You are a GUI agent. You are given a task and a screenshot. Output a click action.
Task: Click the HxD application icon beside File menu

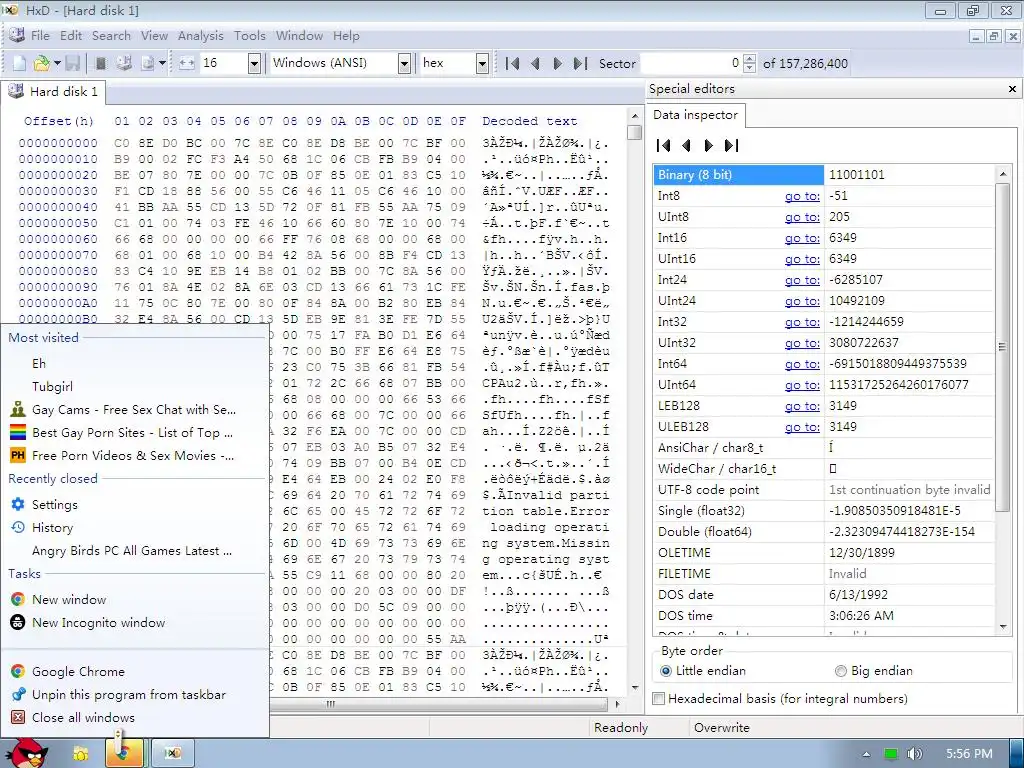point(17,35)
